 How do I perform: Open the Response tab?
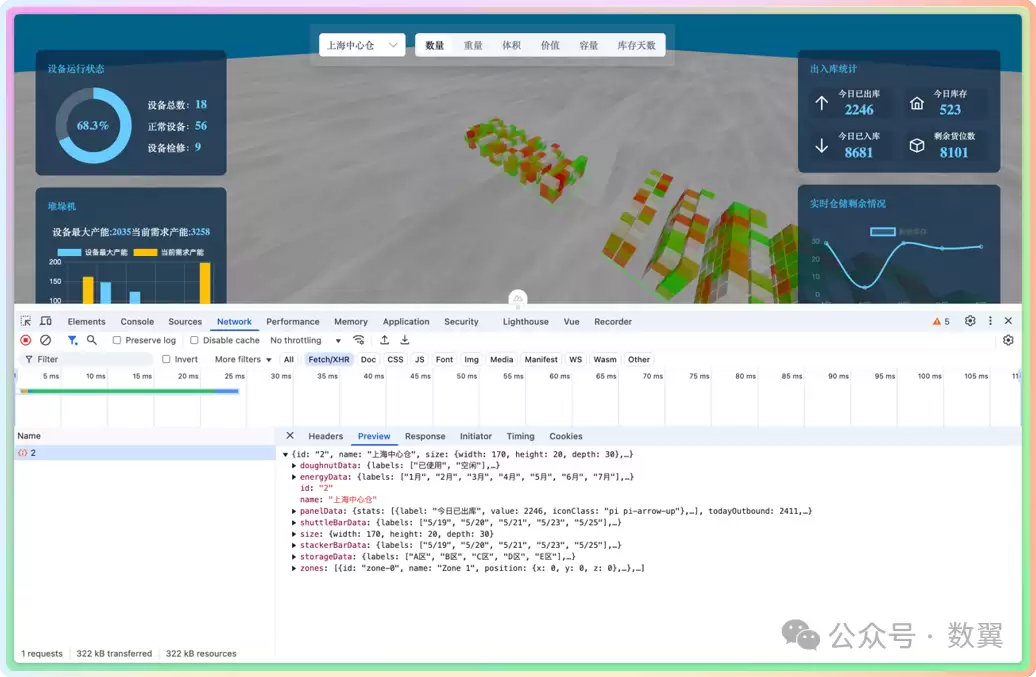(425, 437)
